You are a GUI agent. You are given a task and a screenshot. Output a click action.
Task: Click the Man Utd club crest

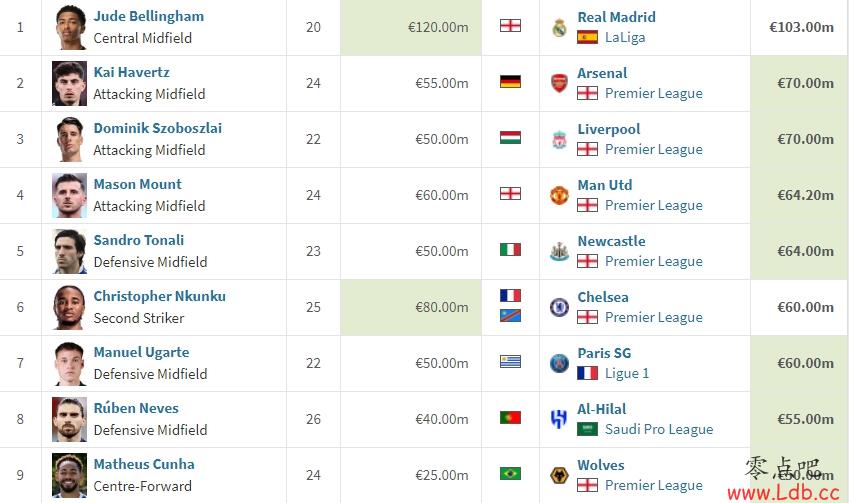(559, 195)
